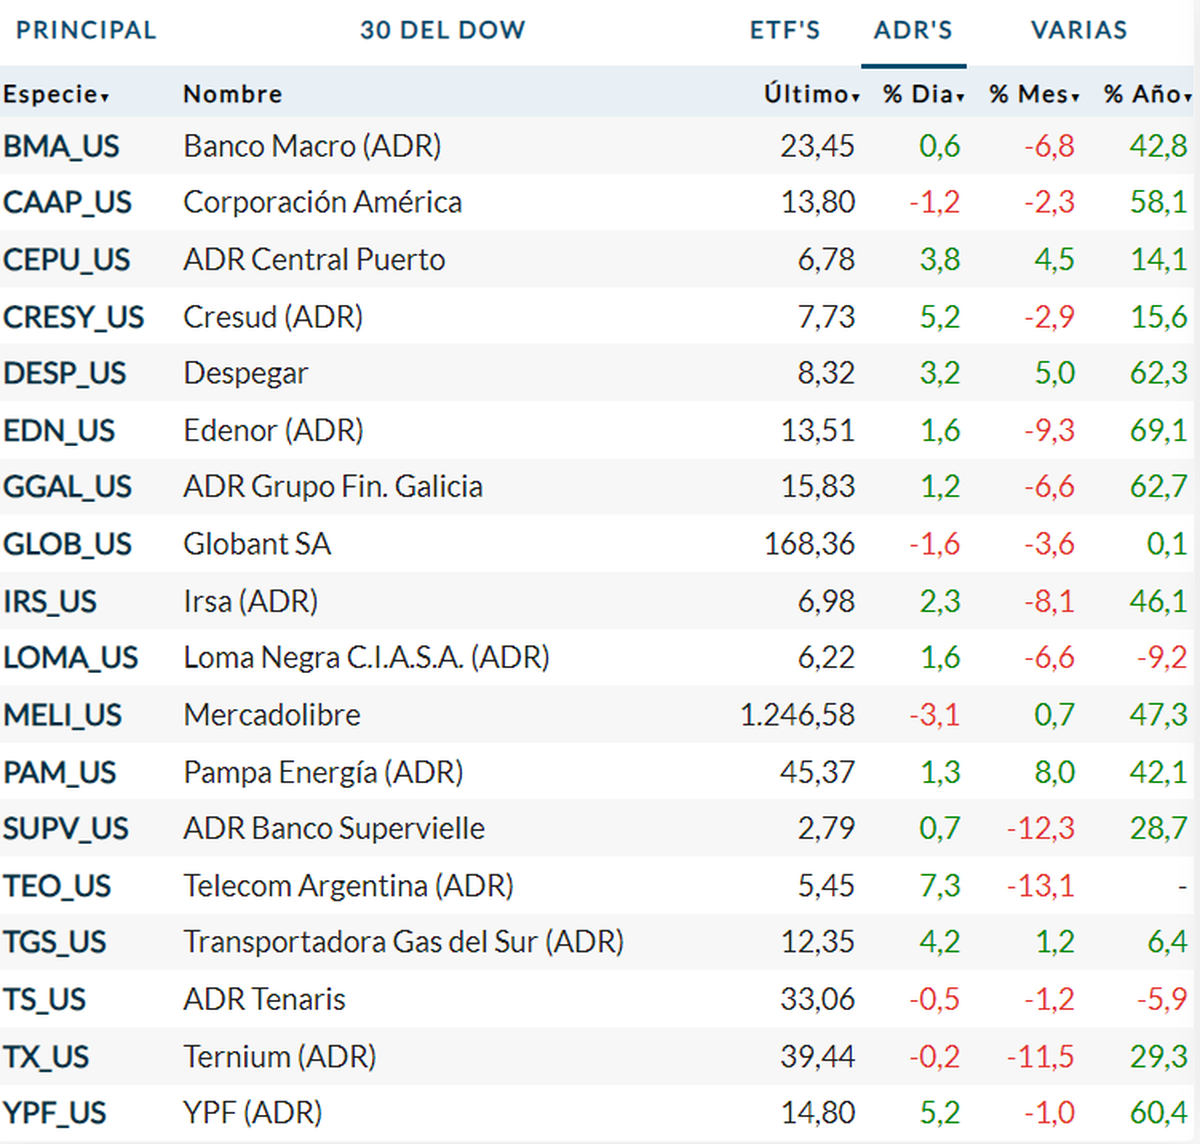
Task: Open the PAM_US ticker link
Action: click(59, 772)
